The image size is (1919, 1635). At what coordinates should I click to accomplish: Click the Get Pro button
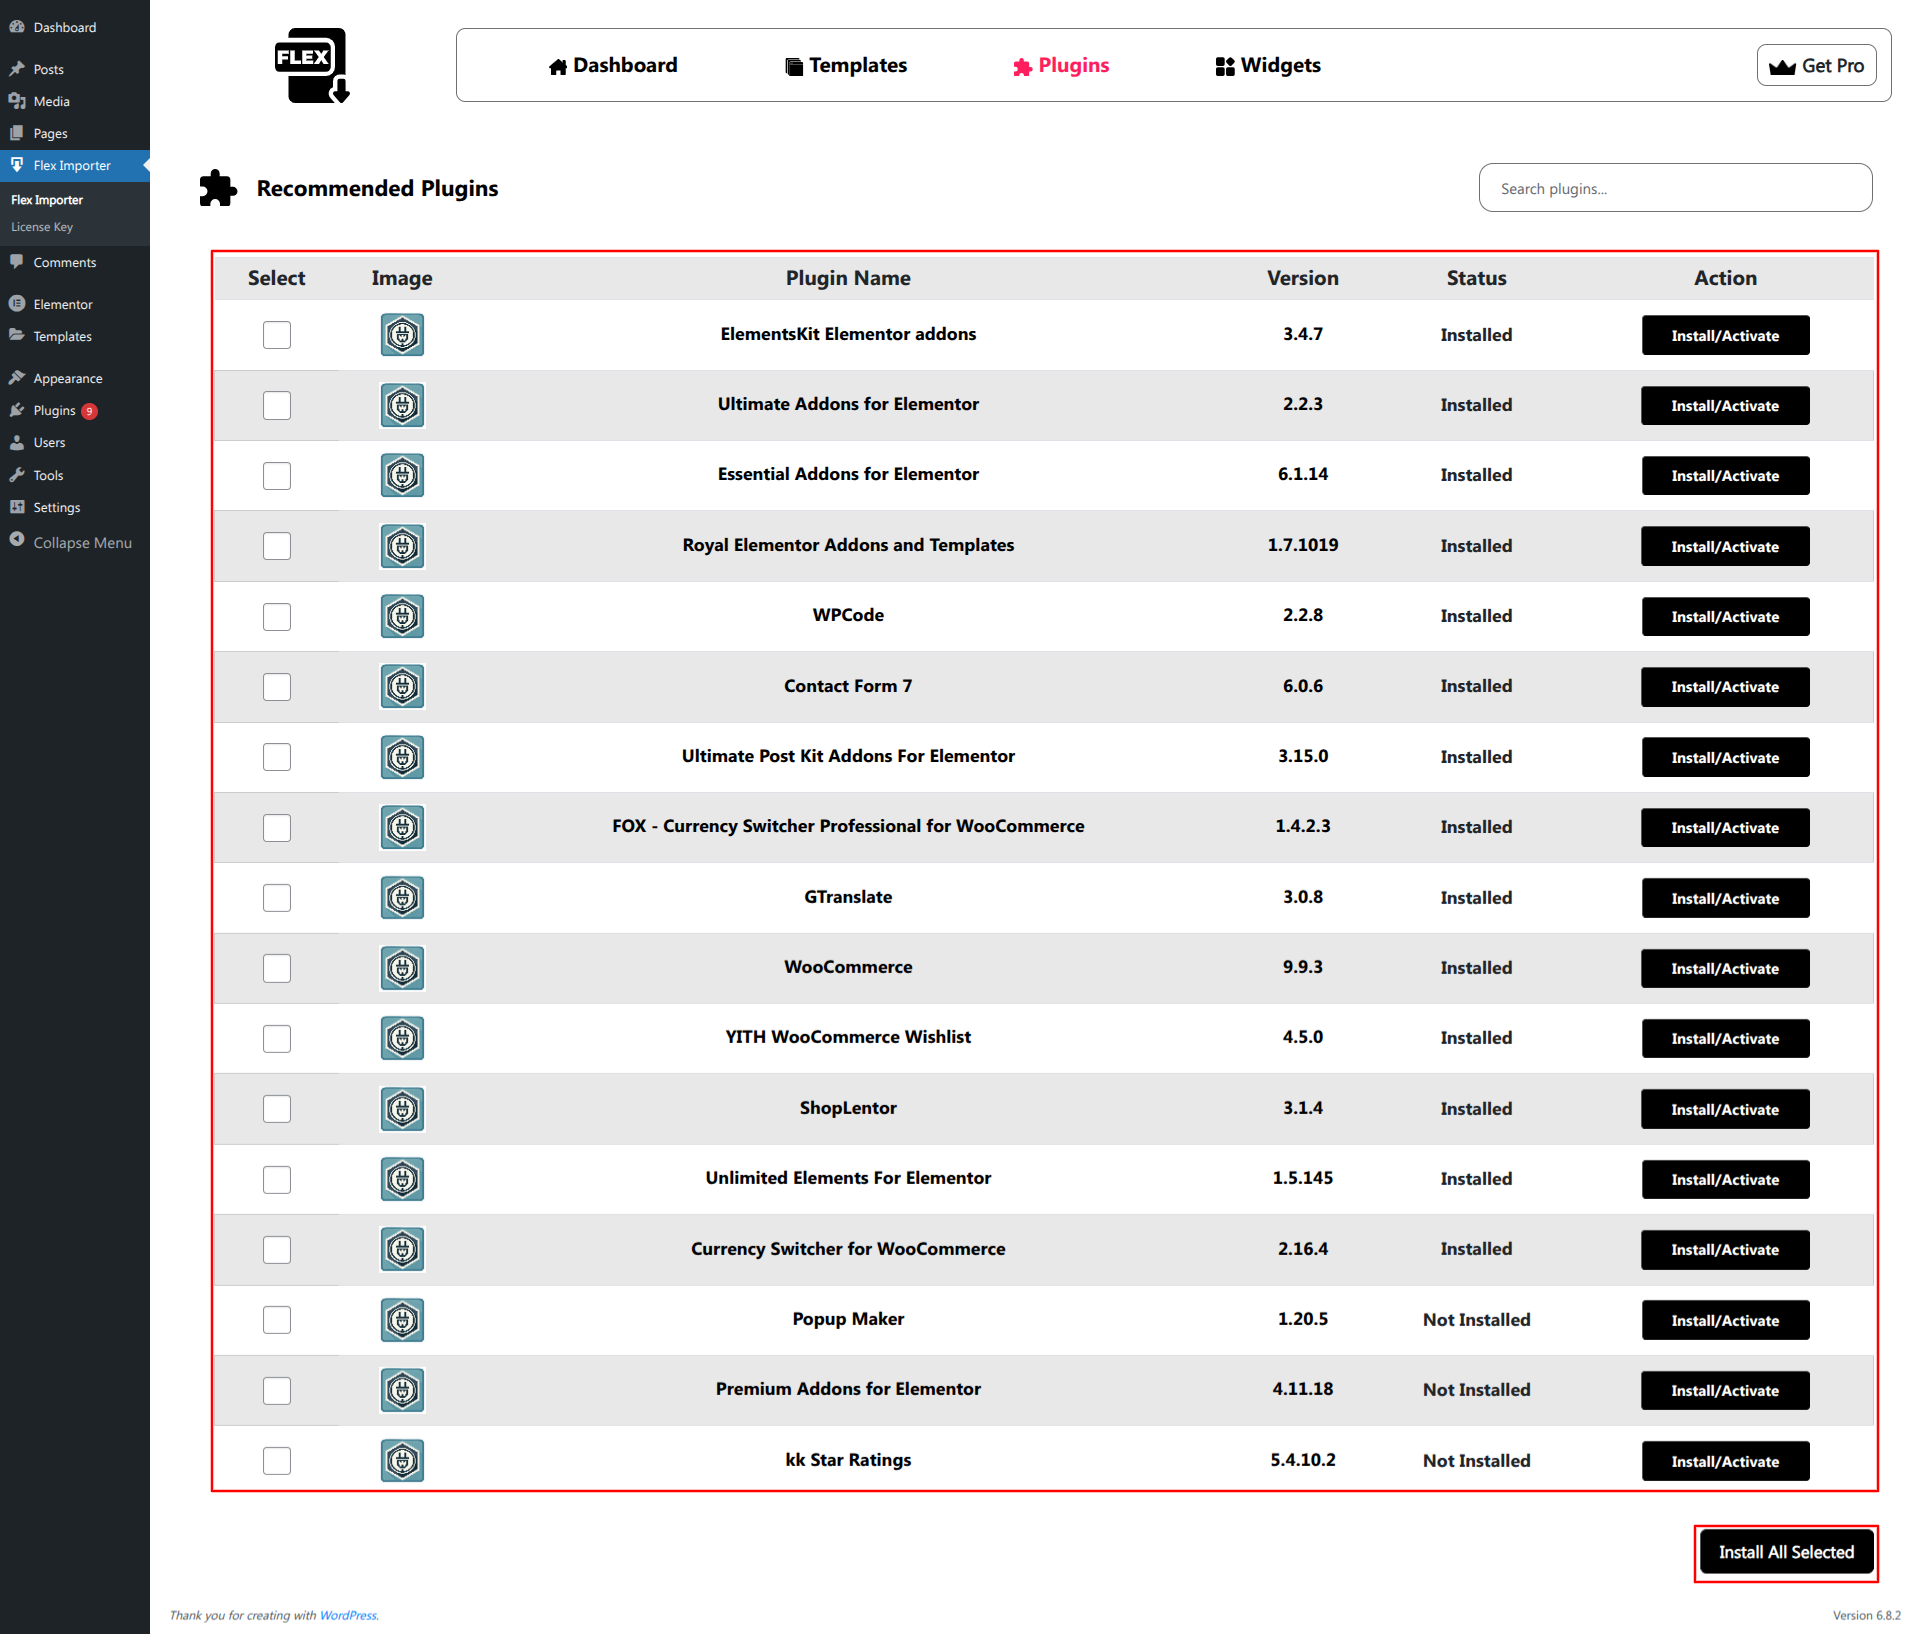(x=1816, y=66)
